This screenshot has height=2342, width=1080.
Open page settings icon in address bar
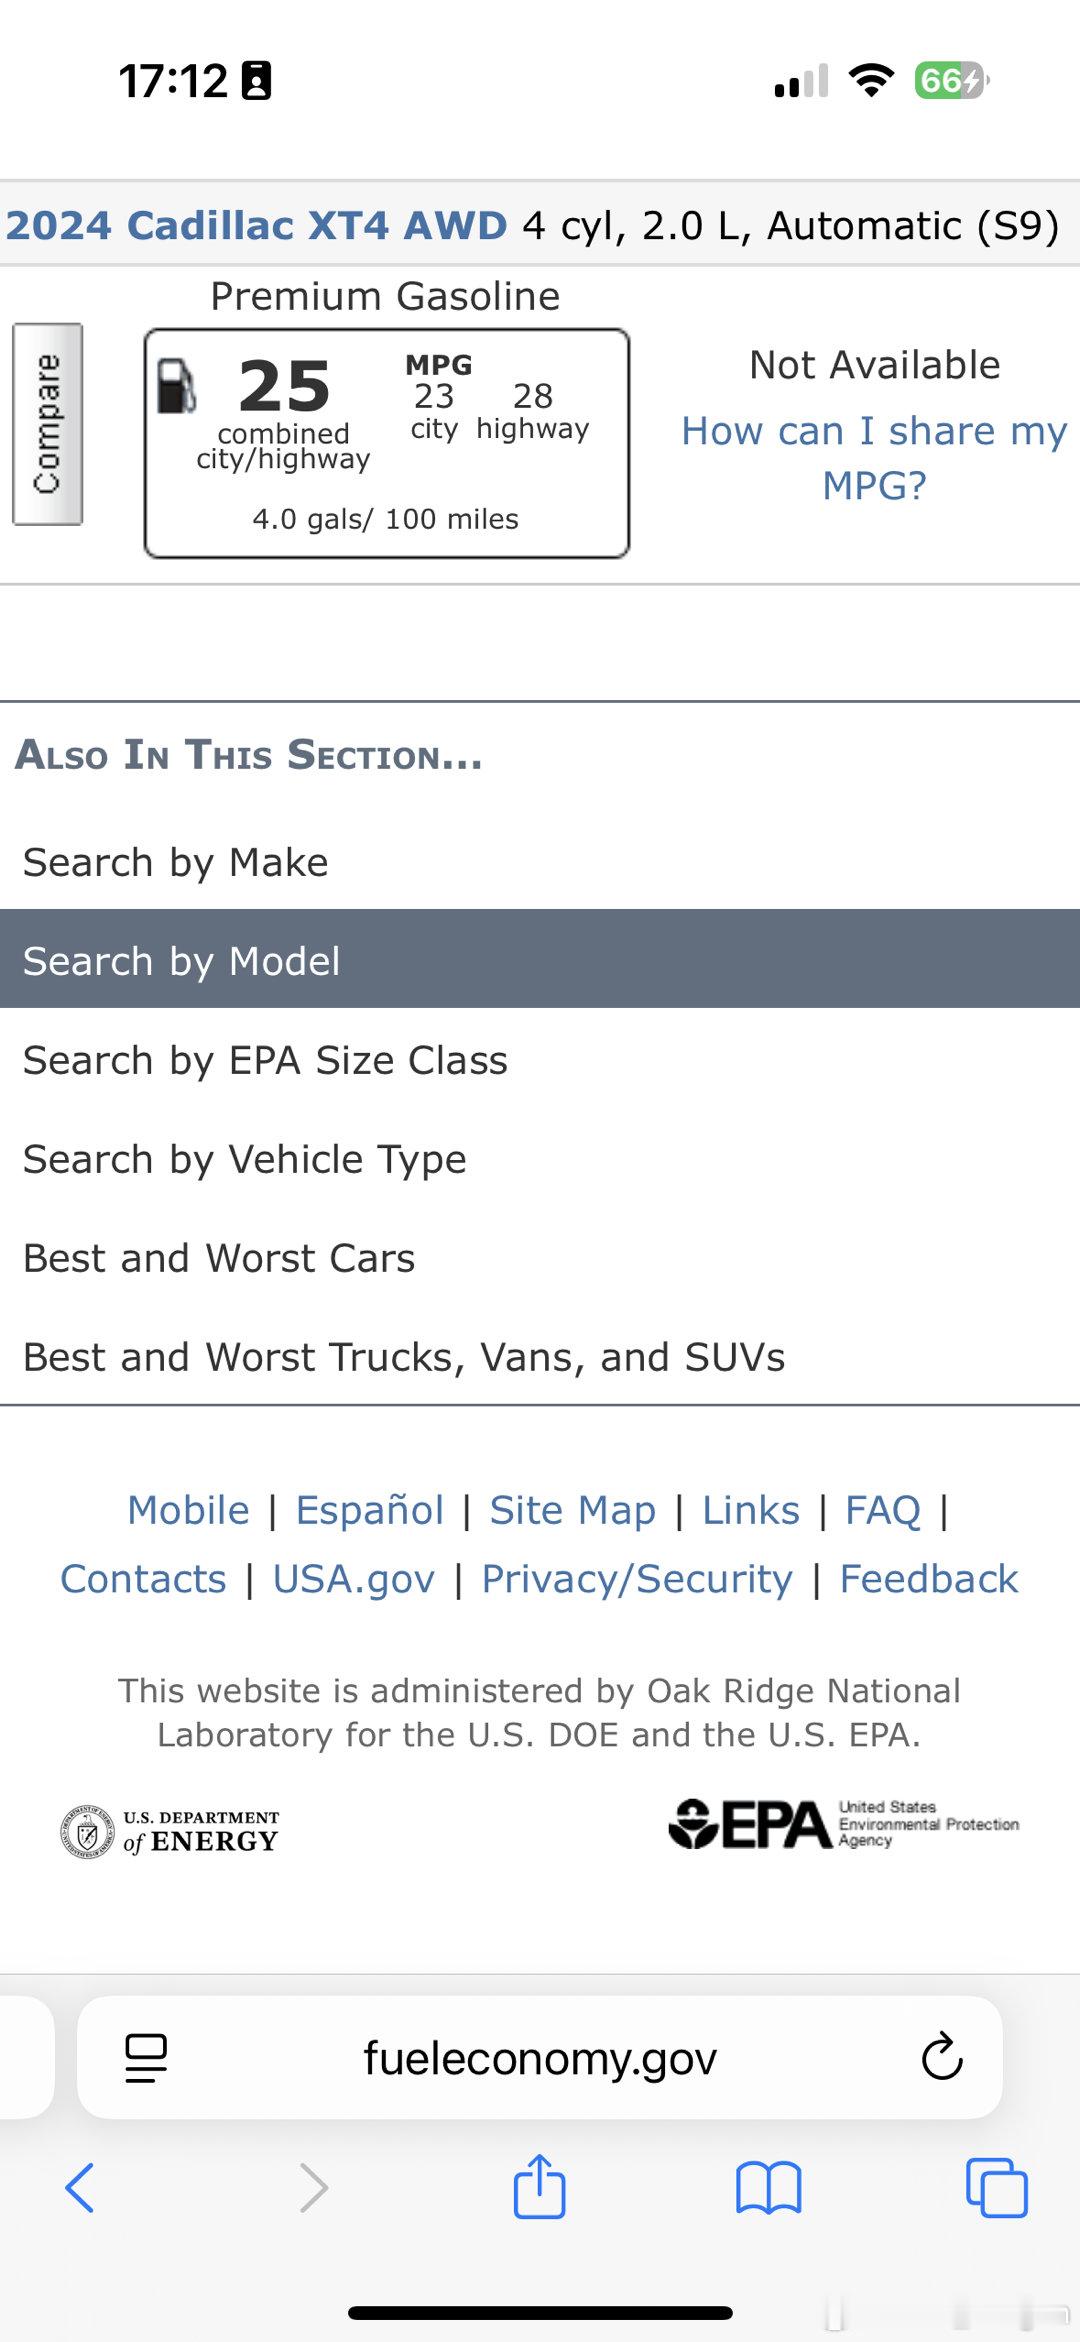146,2057
